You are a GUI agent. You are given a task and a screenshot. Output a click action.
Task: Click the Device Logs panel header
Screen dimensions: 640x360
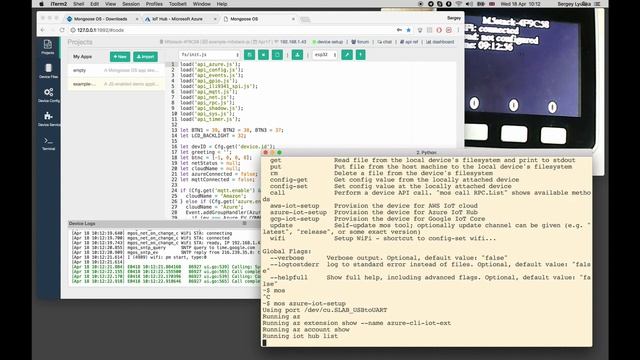163,223
